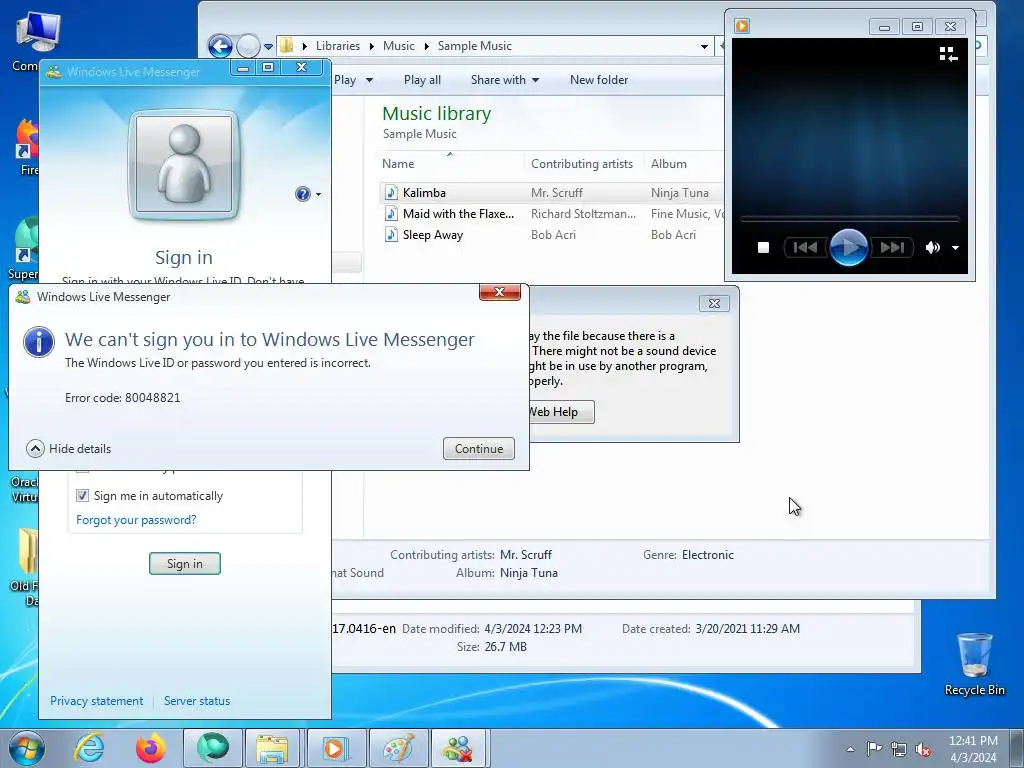Close the sound device error dialog
This screenshot has width=1024, height=768.
(714, 304)
